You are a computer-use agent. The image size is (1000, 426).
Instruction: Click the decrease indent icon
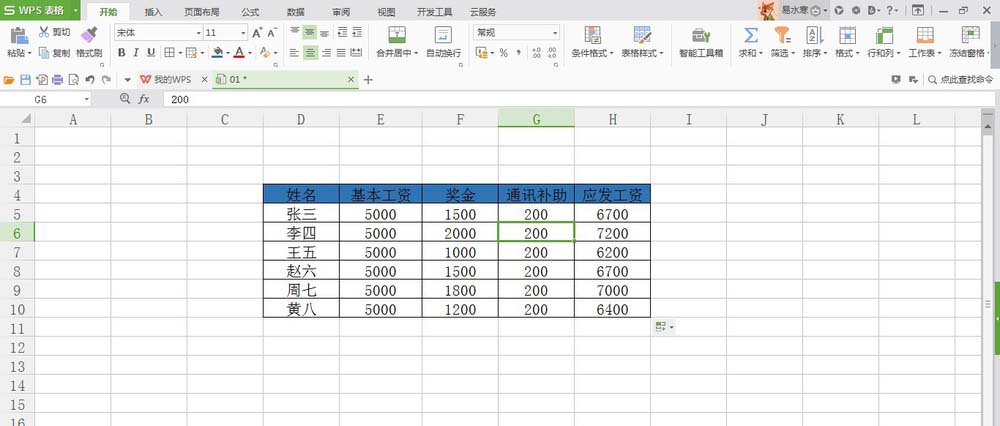click(x=342, y=32)
